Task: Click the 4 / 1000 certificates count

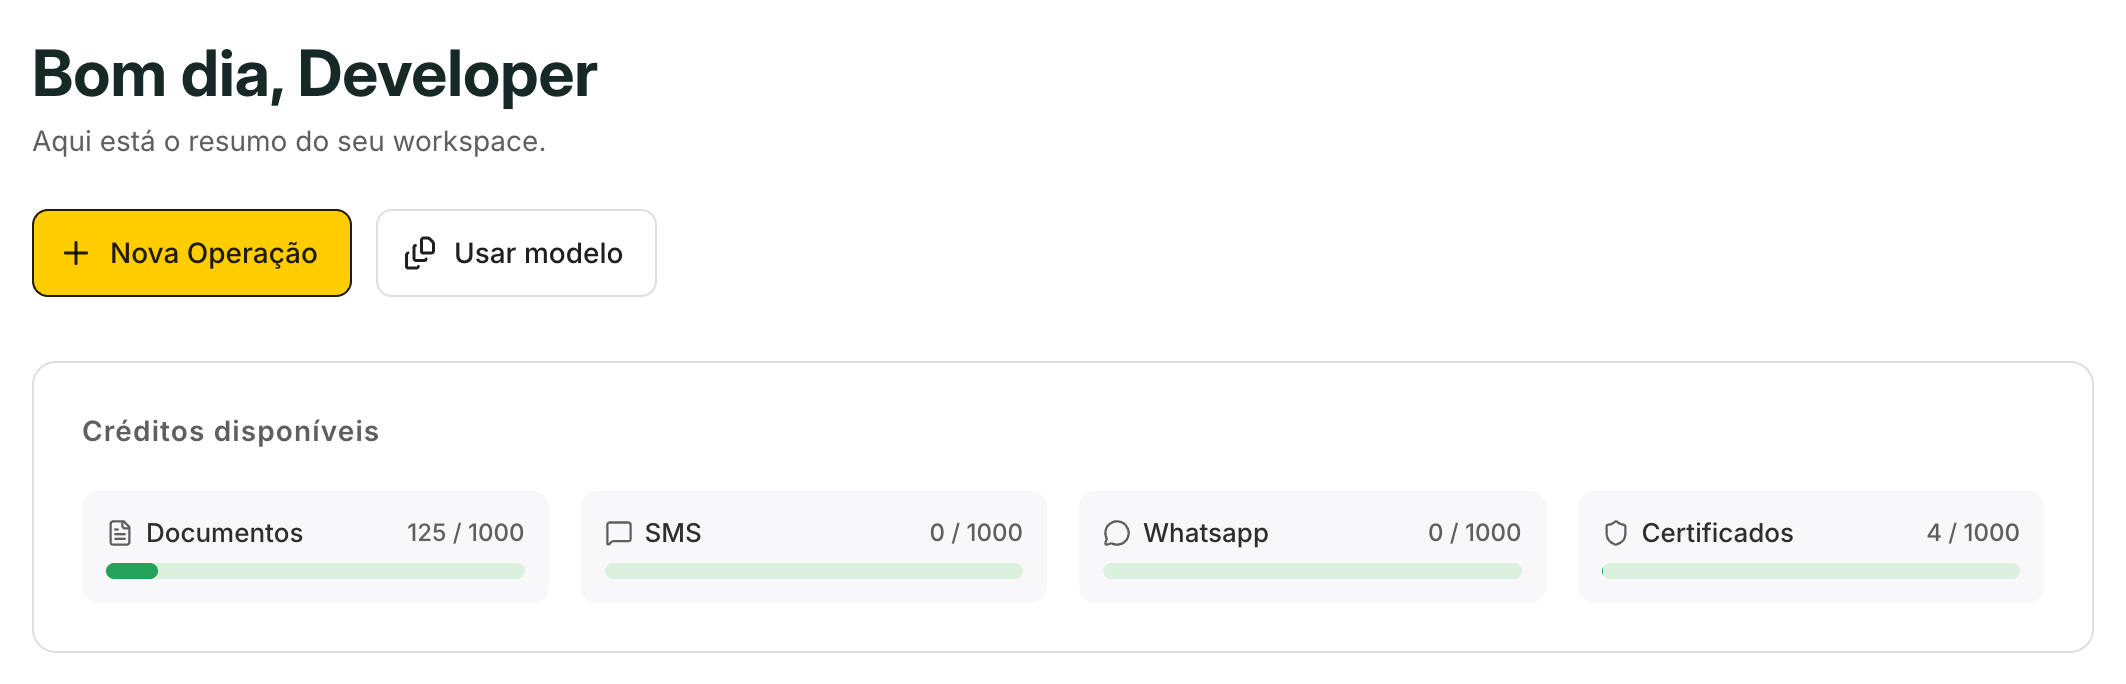Action: 1973,533
